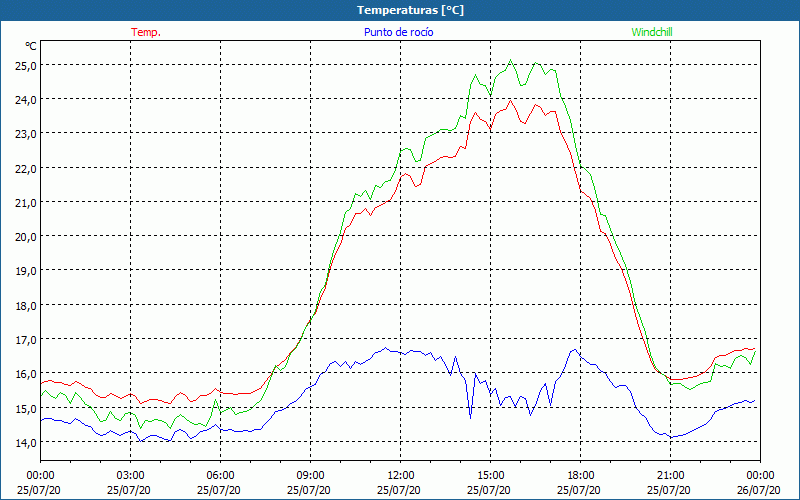Click the "25/07/20" date under 18:00

(579, 490)
